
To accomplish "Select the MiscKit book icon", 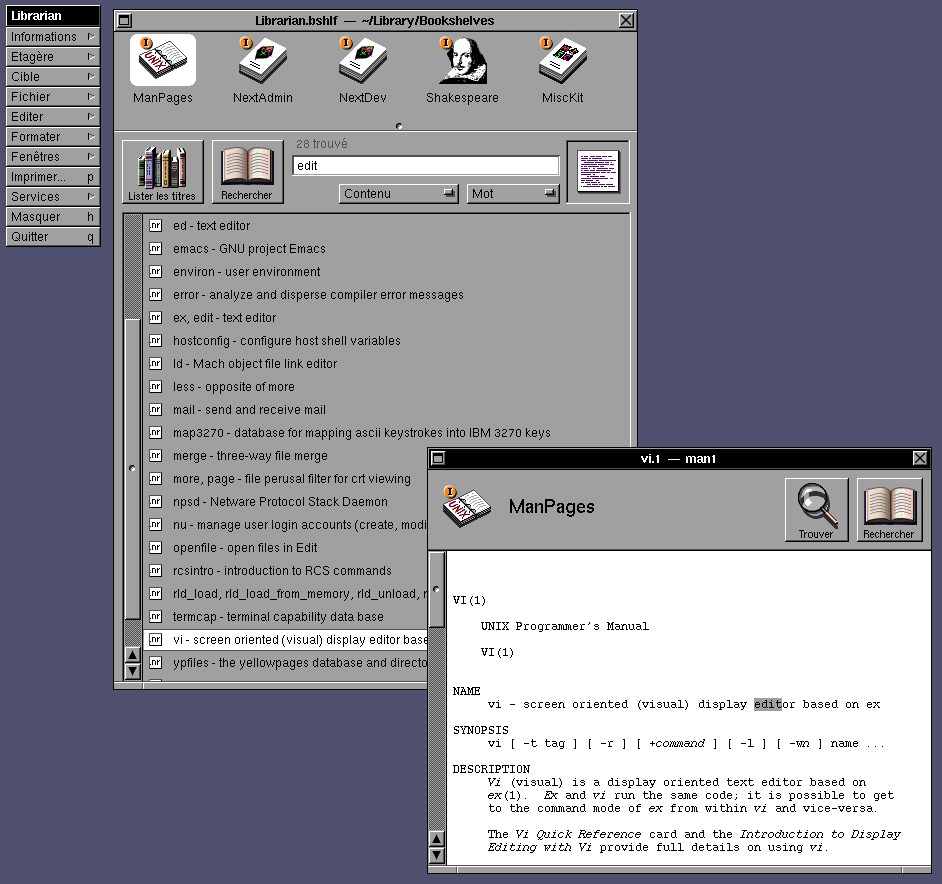I will 562,60.
